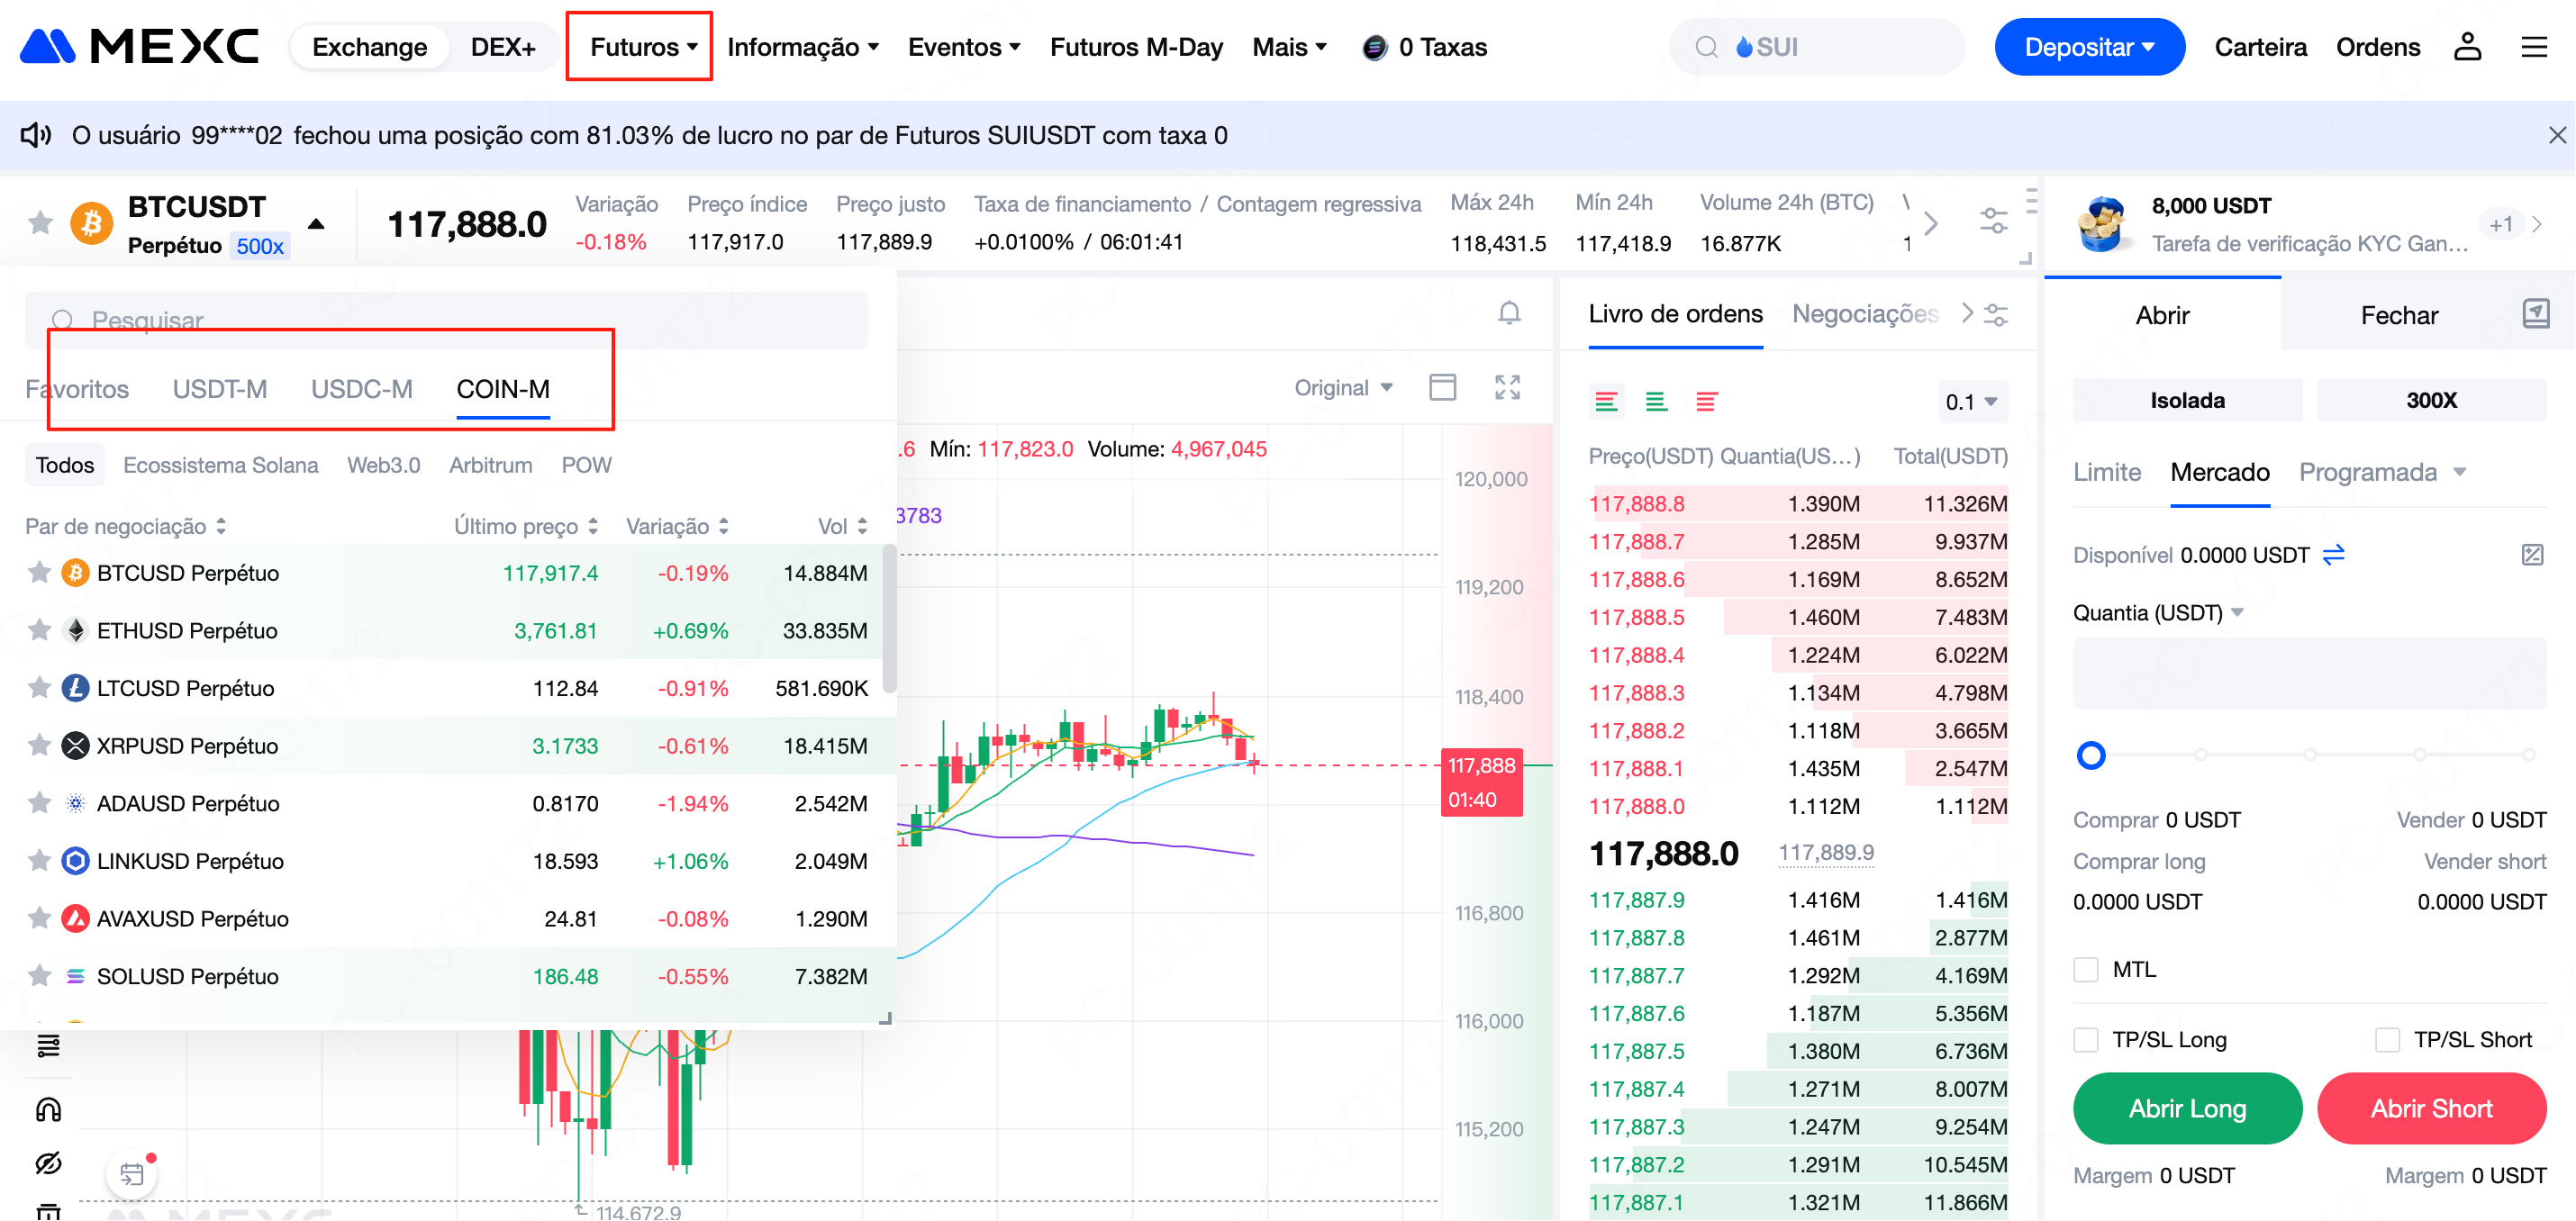Viewport: 2576px width, 1221px height.
Task: Click the announcement speaker icon
Action: [36, 135]
